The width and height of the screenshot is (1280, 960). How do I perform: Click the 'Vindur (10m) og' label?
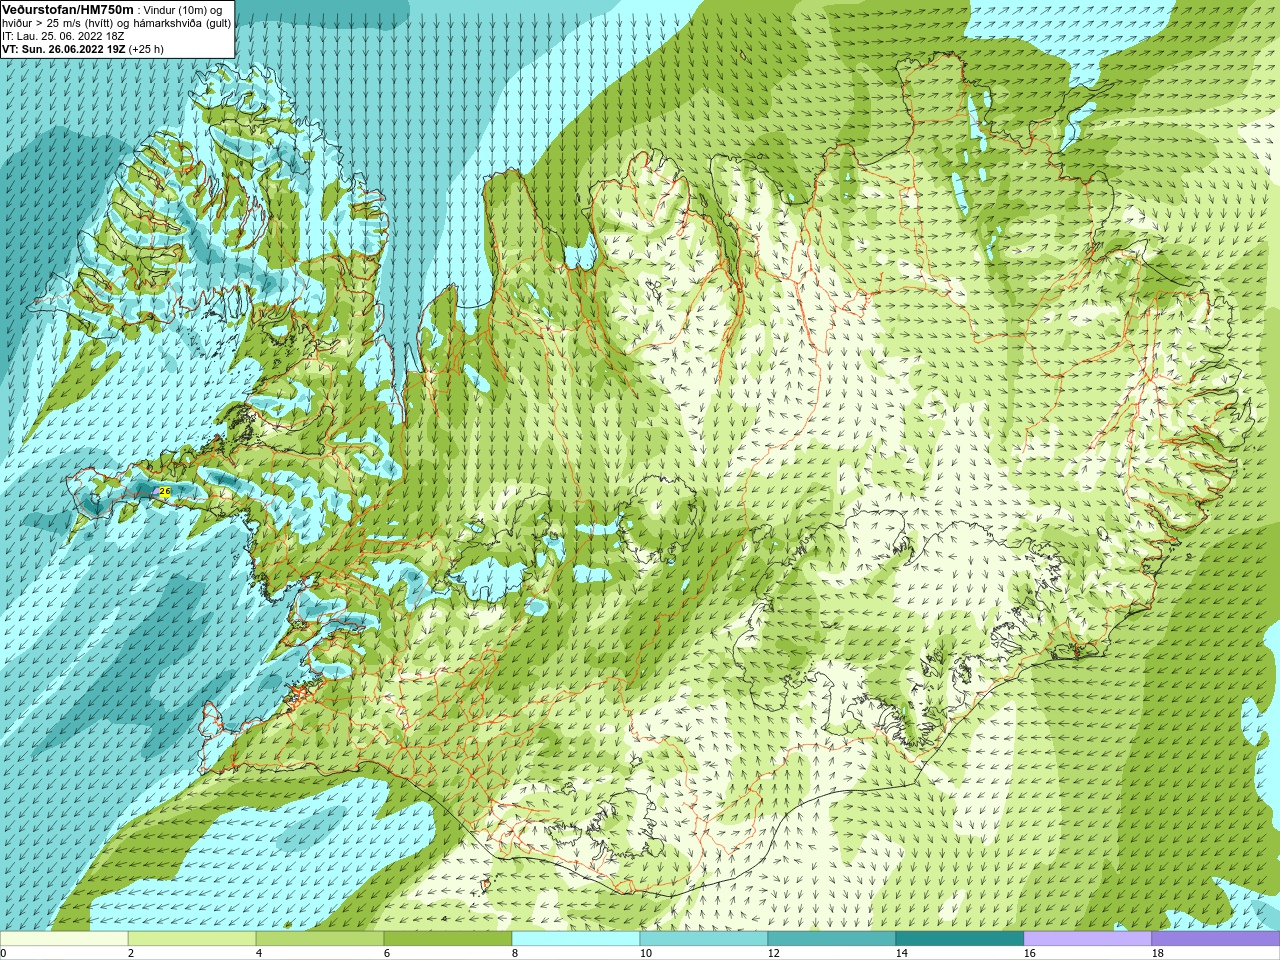point(183,9)
